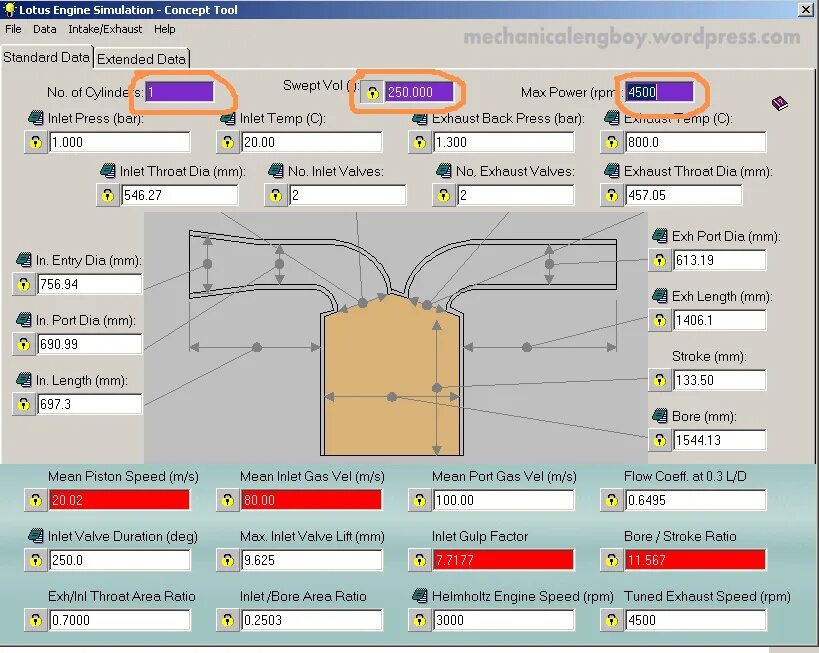Open the Help menu
This screenshot has width=819, height=653.
pos(165,29)
